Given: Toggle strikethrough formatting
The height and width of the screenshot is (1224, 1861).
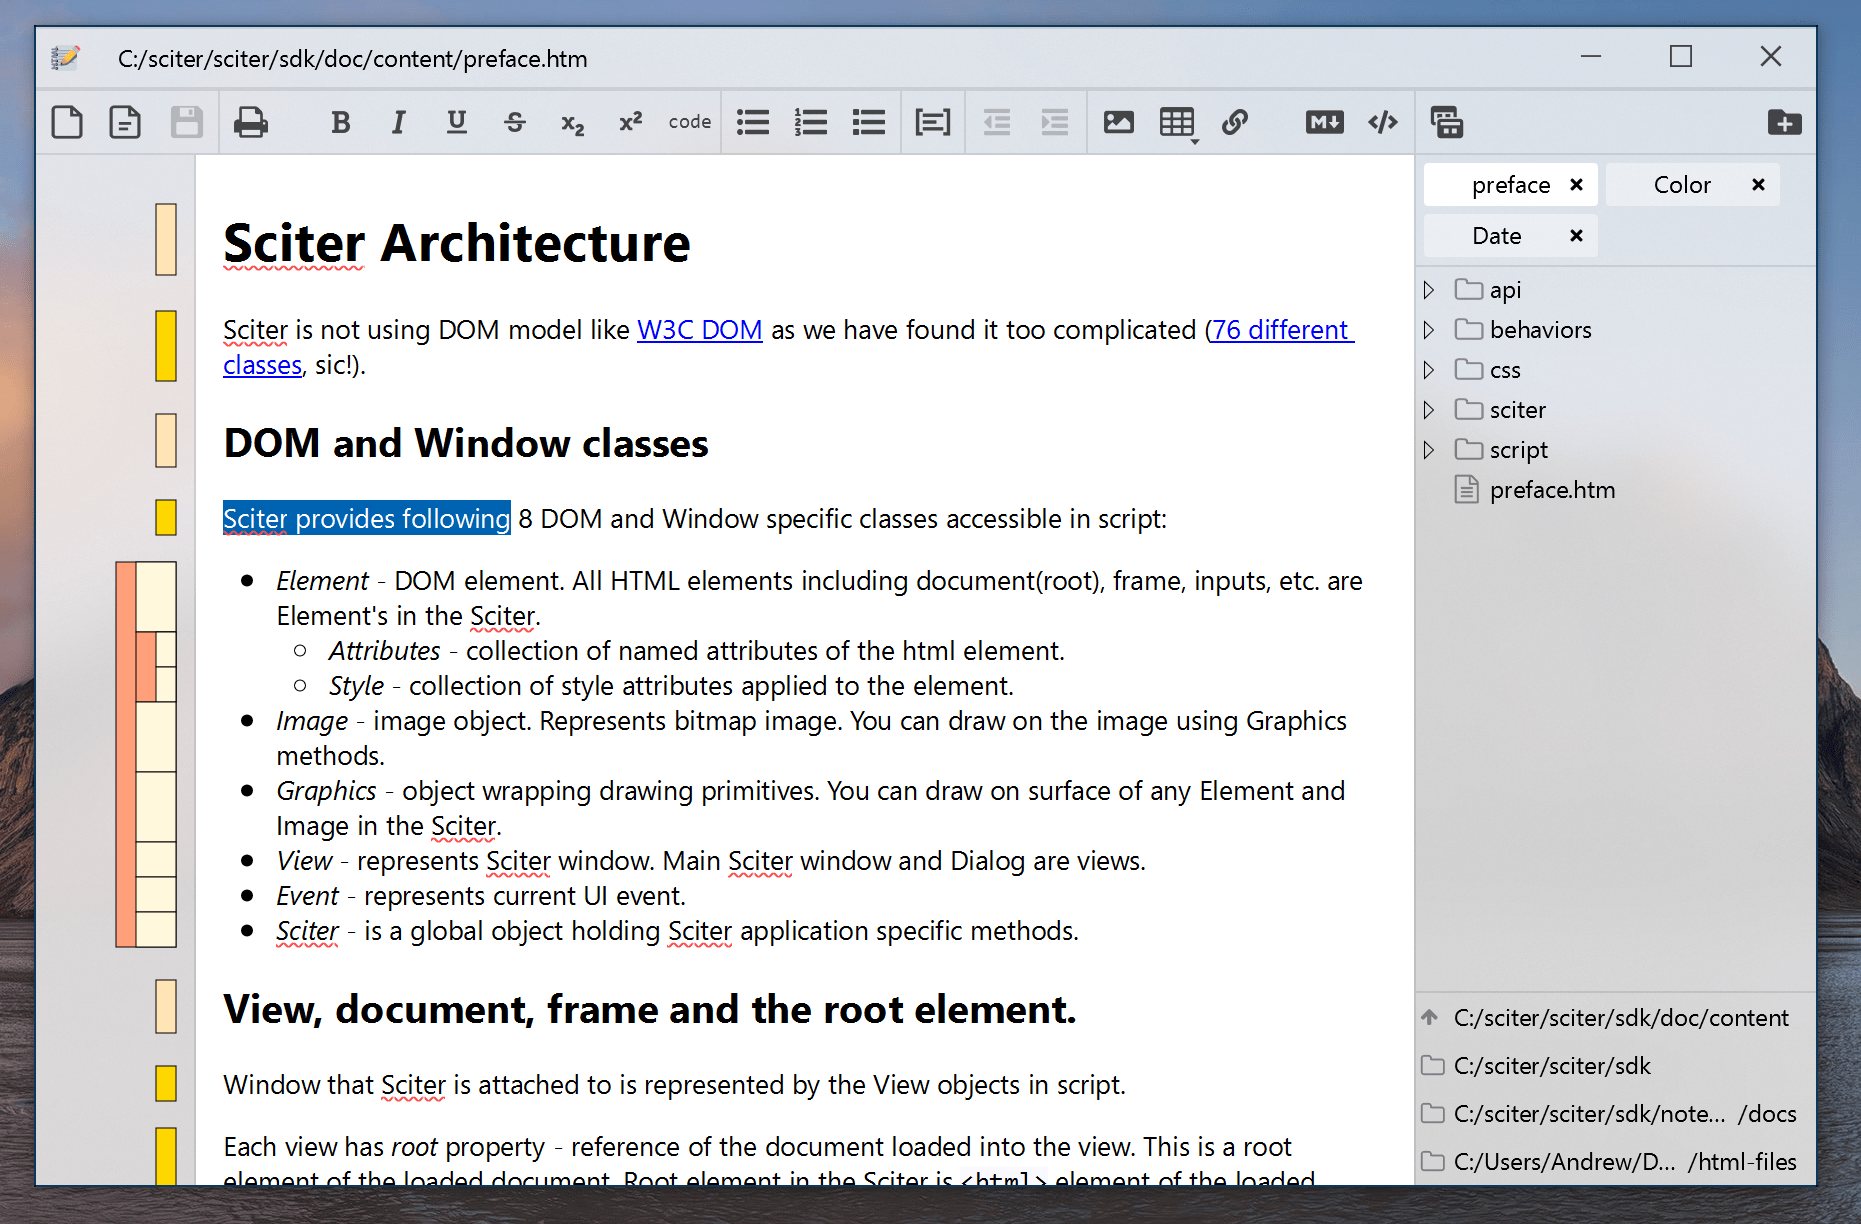Looking at the screenshot, I should pyautogui.click(x=515, y=122).
